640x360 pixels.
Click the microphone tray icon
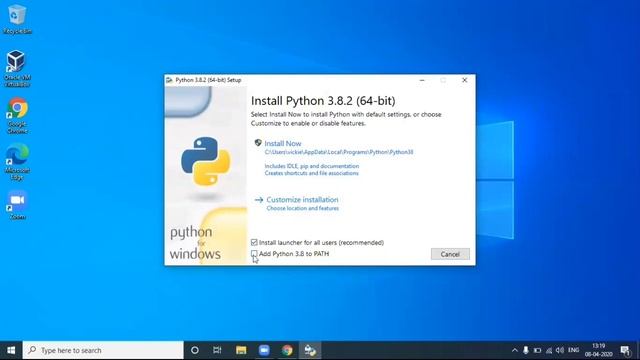(x=526, y=350)
